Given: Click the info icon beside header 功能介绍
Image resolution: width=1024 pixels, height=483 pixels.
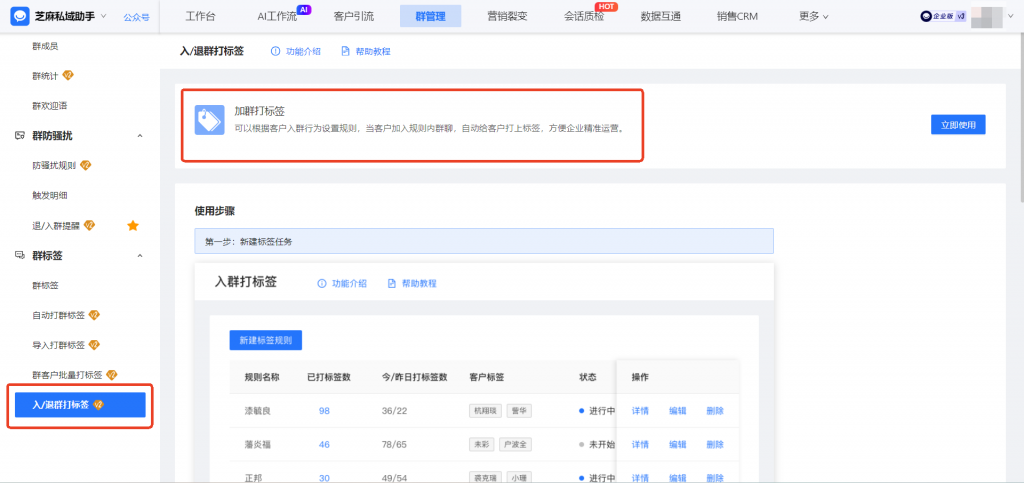Looking at the screenshot, I should tap(276, 52).
